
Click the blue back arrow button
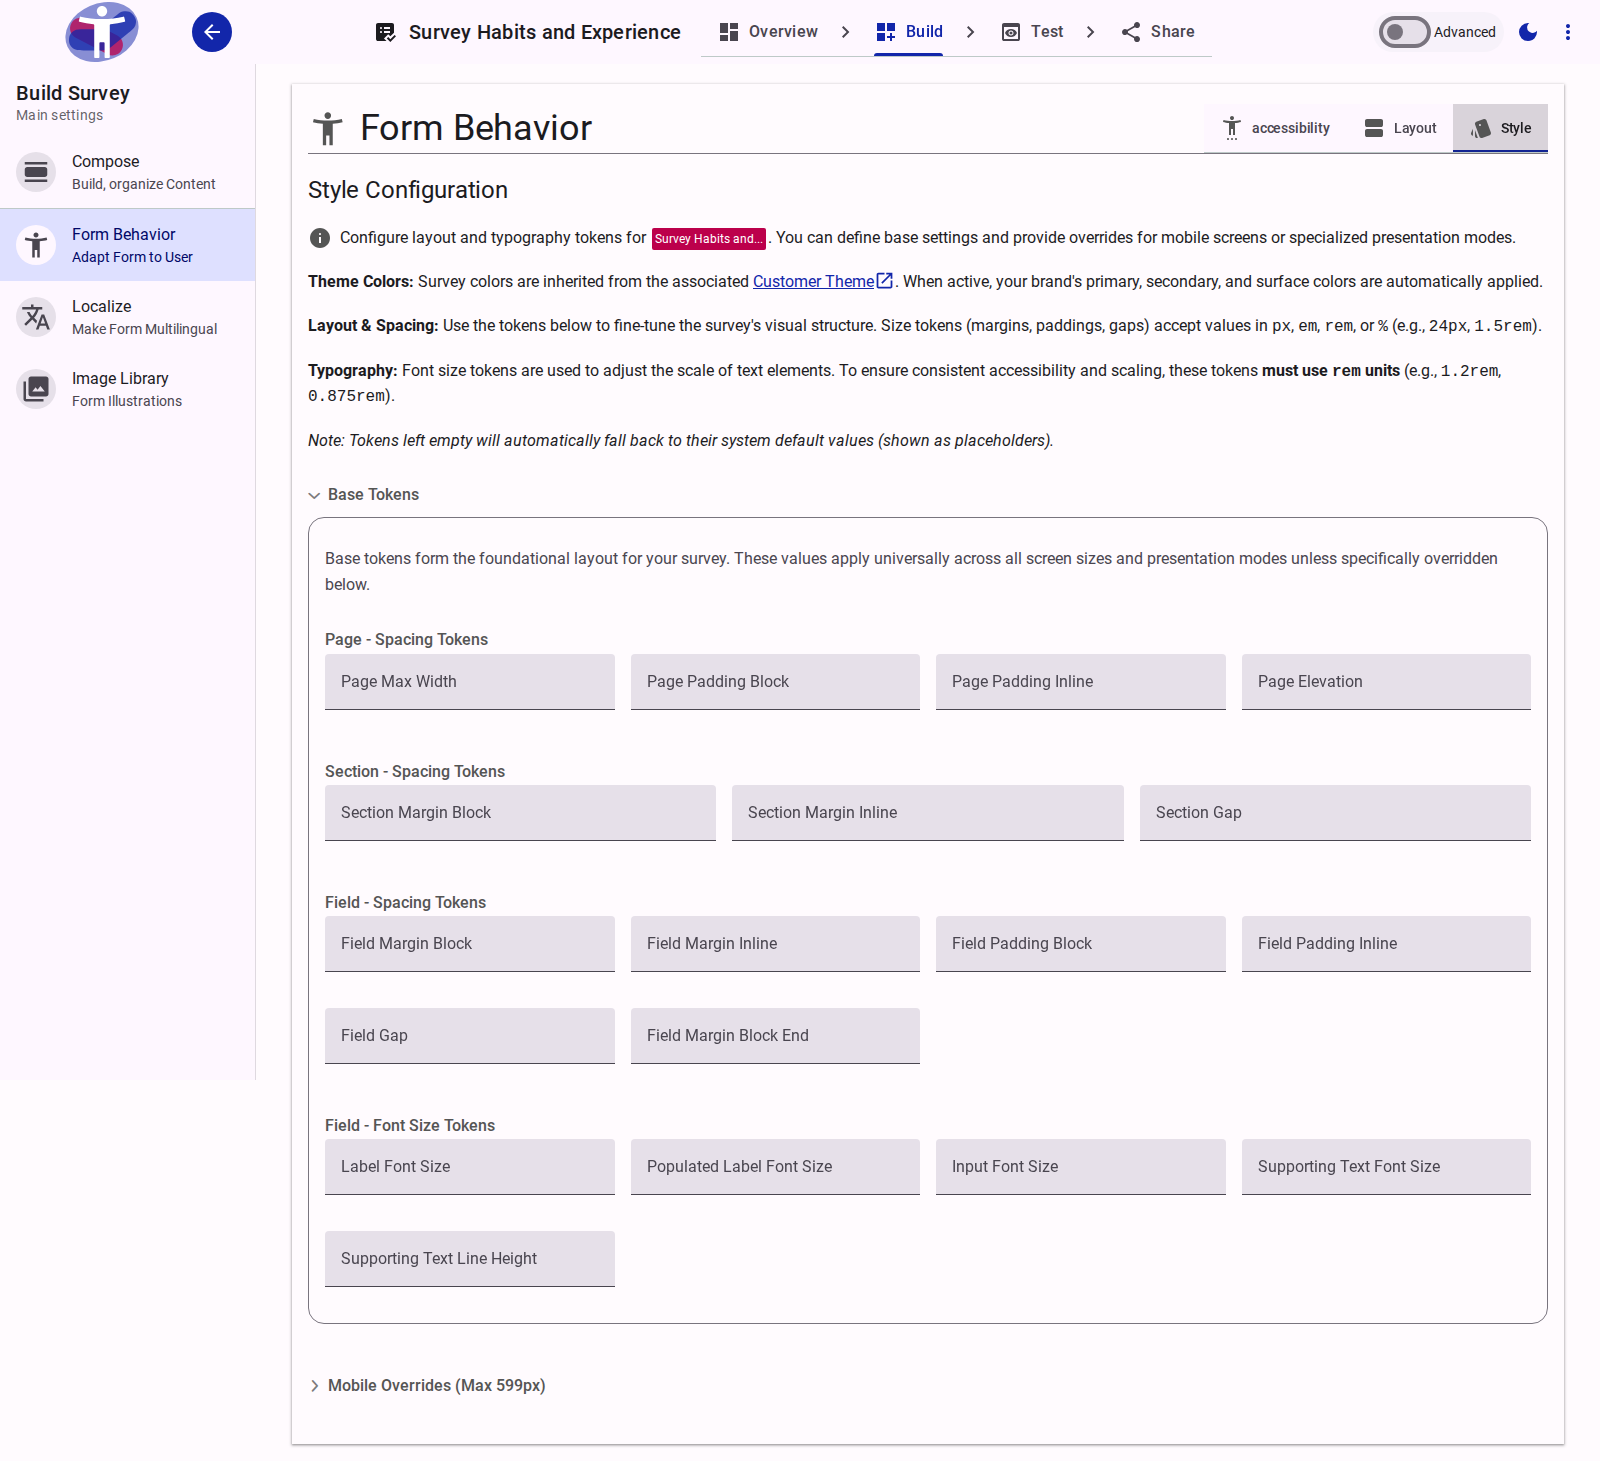coord(212,32)
